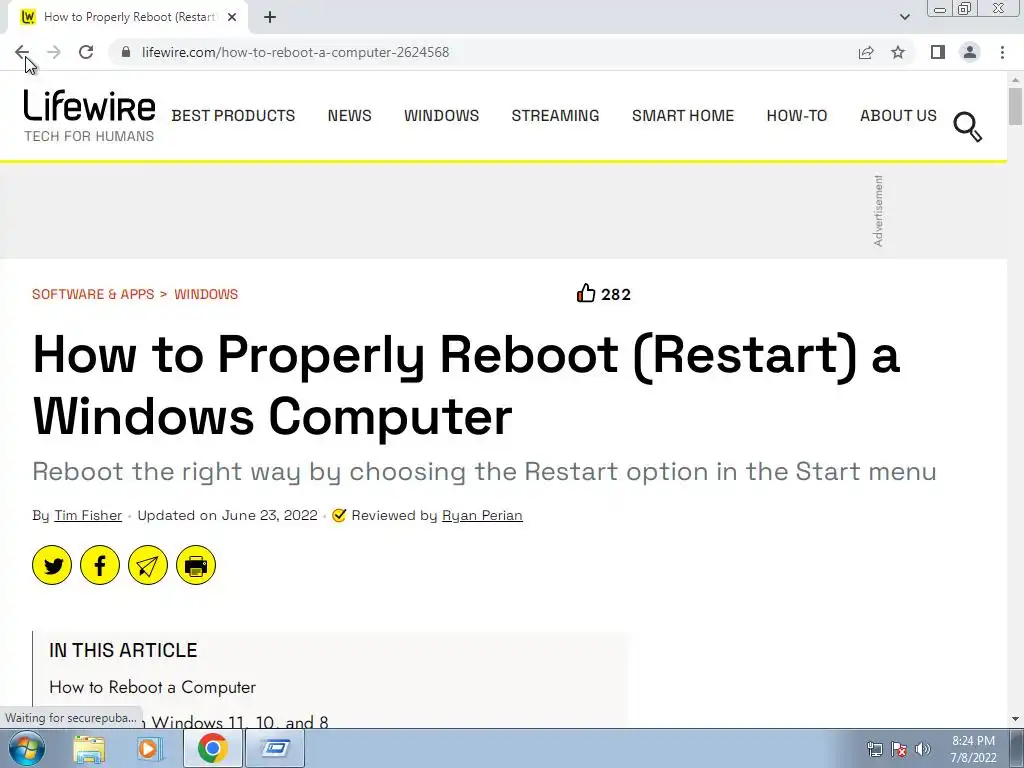This screenshot has width=1024, height=768.
Task: Open the Chrome profile avatar
Action: [x=970, y=52]
